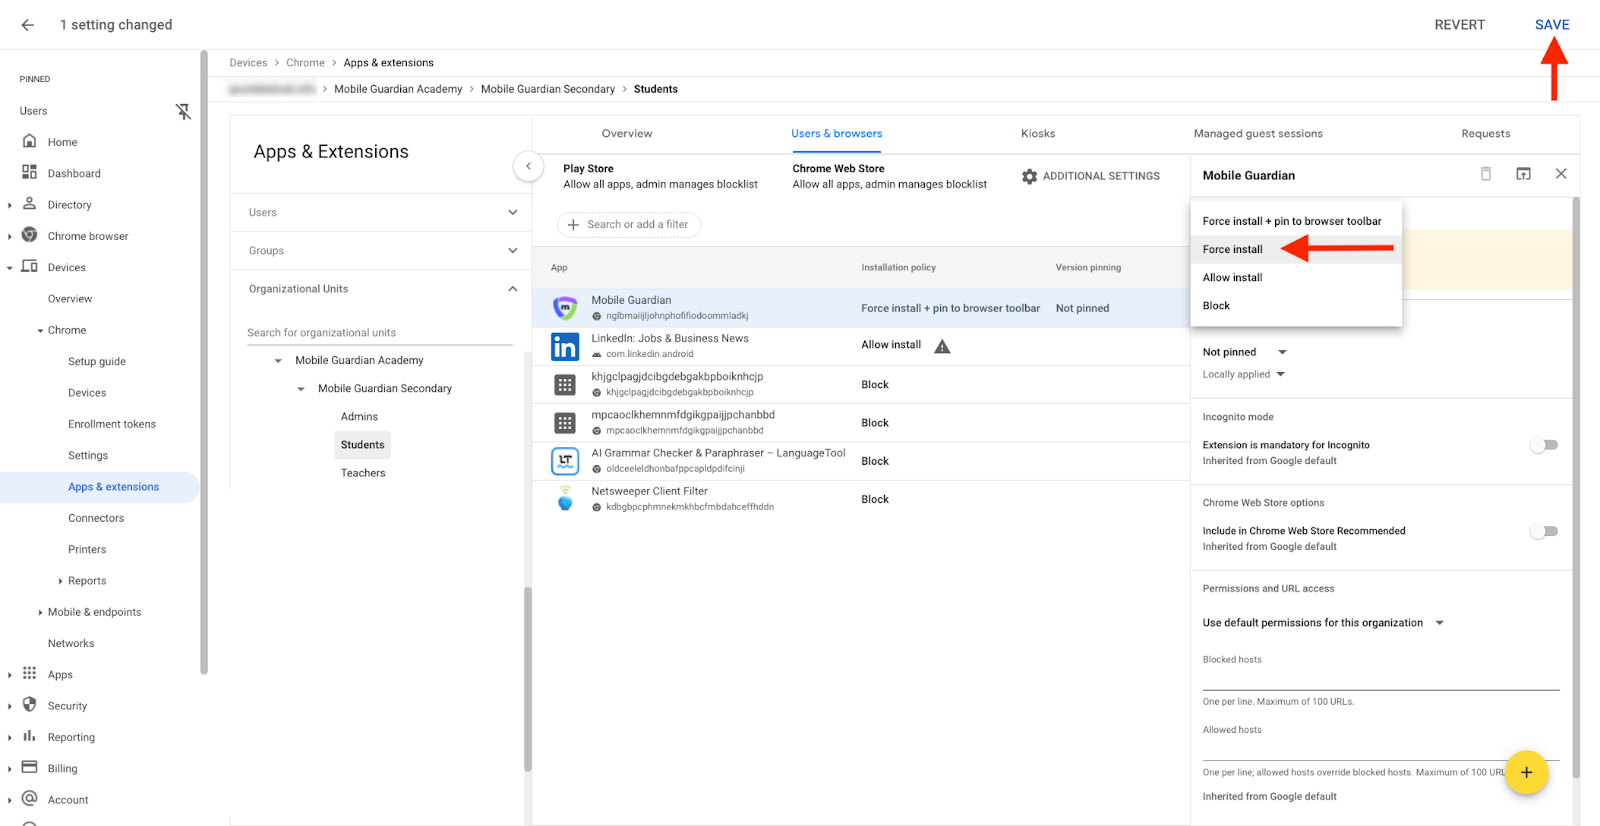Viewport: 1600px width, 826px height.
Task: Expand Reports in the sidebar
Action: 60,581
